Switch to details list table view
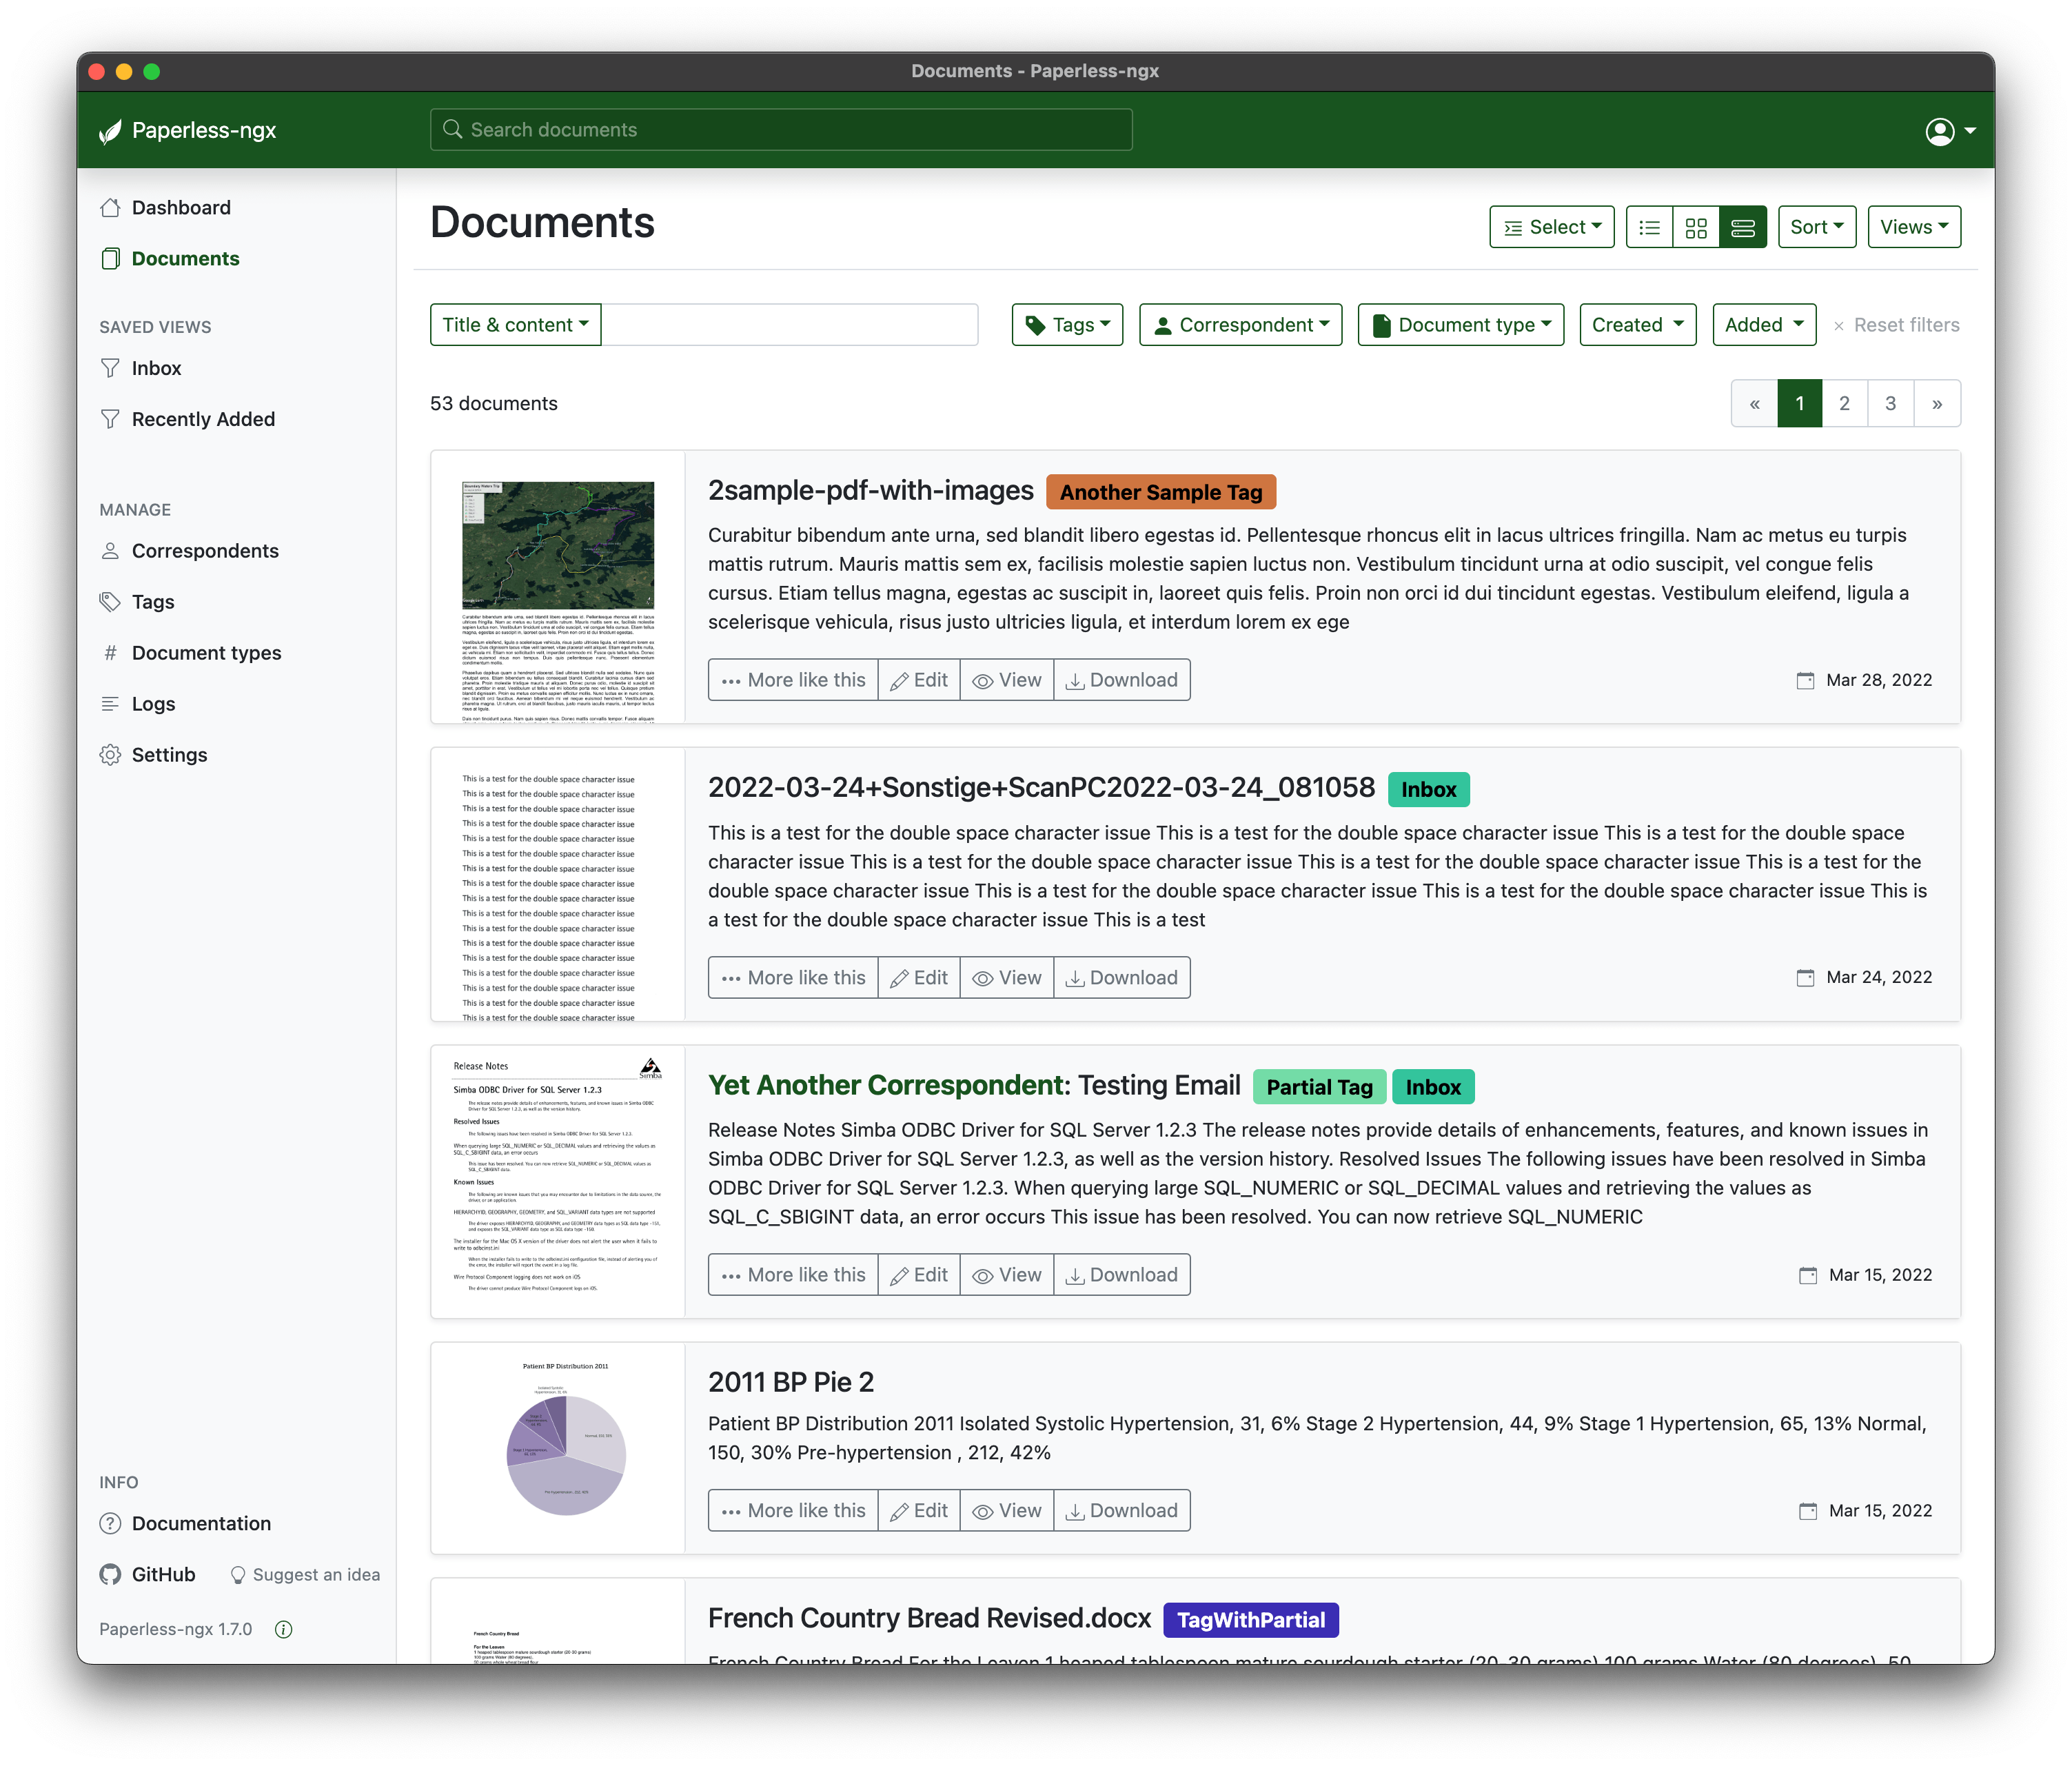 click(1649, 227)
